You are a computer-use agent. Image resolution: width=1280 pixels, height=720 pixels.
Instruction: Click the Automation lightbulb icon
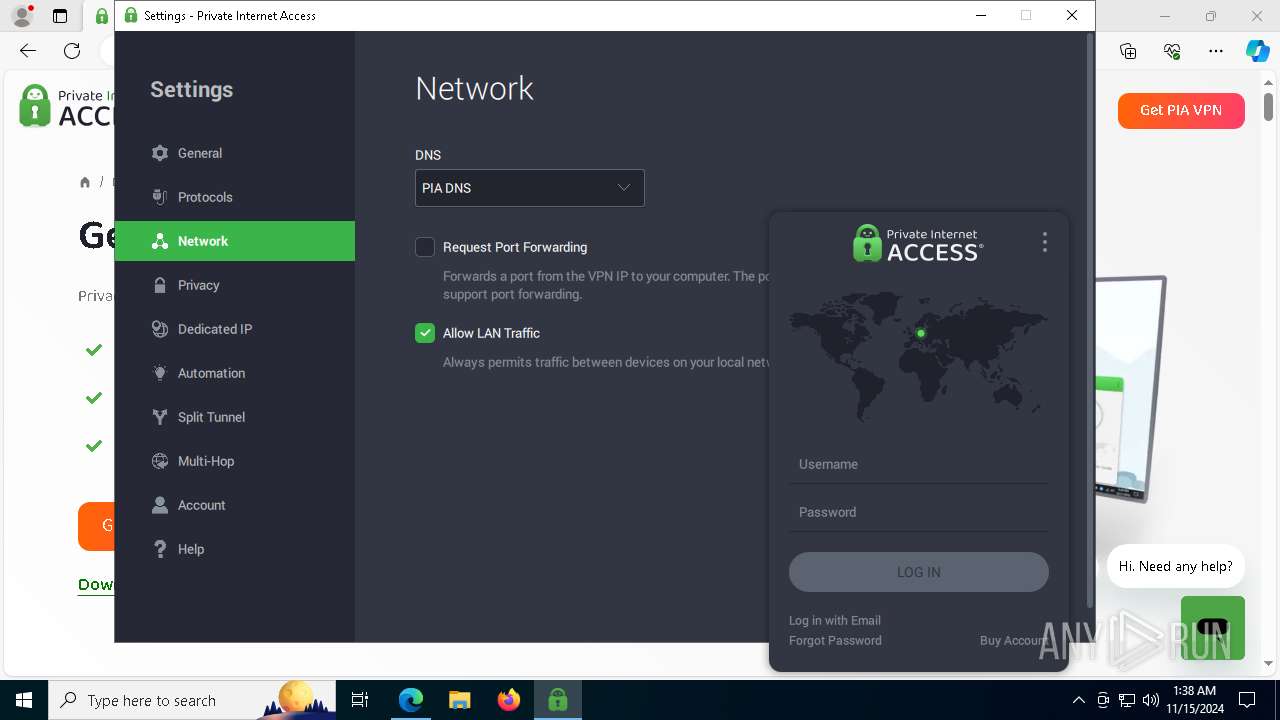pyautogui.click(x=159, y=373)
